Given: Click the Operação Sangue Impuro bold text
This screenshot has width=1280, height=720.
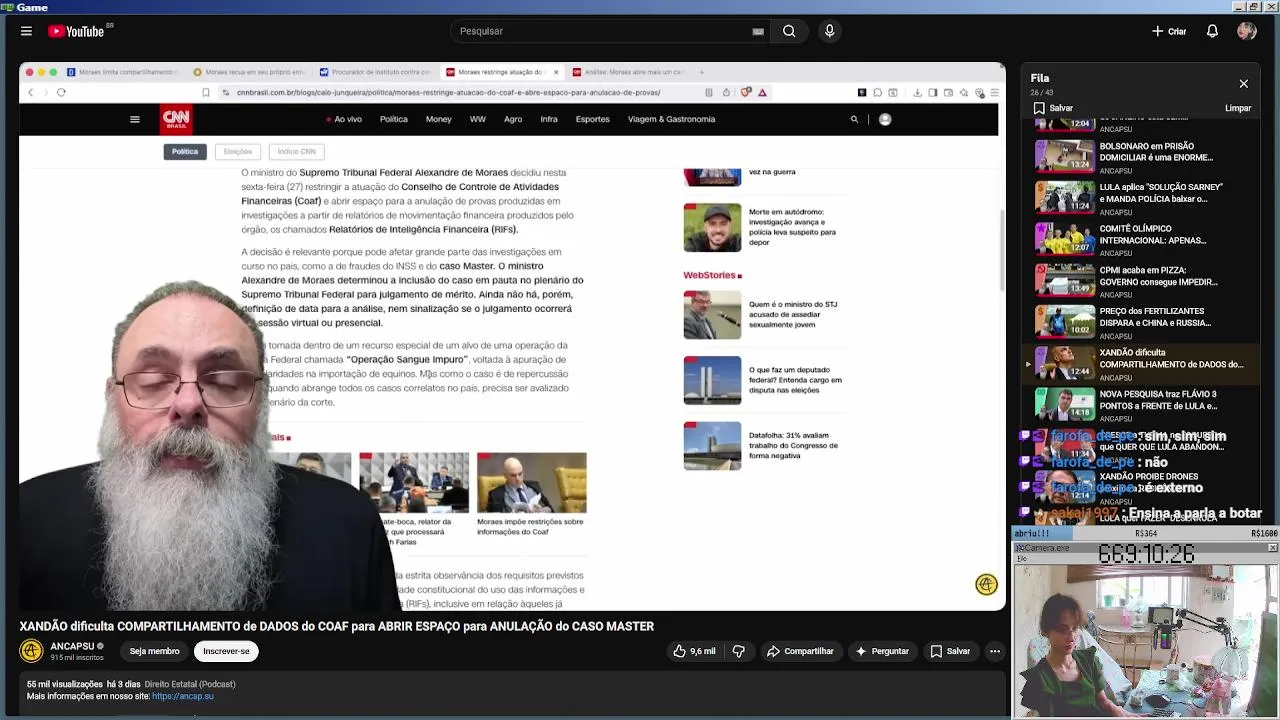Looking at the screenshot, I should 406,359.
